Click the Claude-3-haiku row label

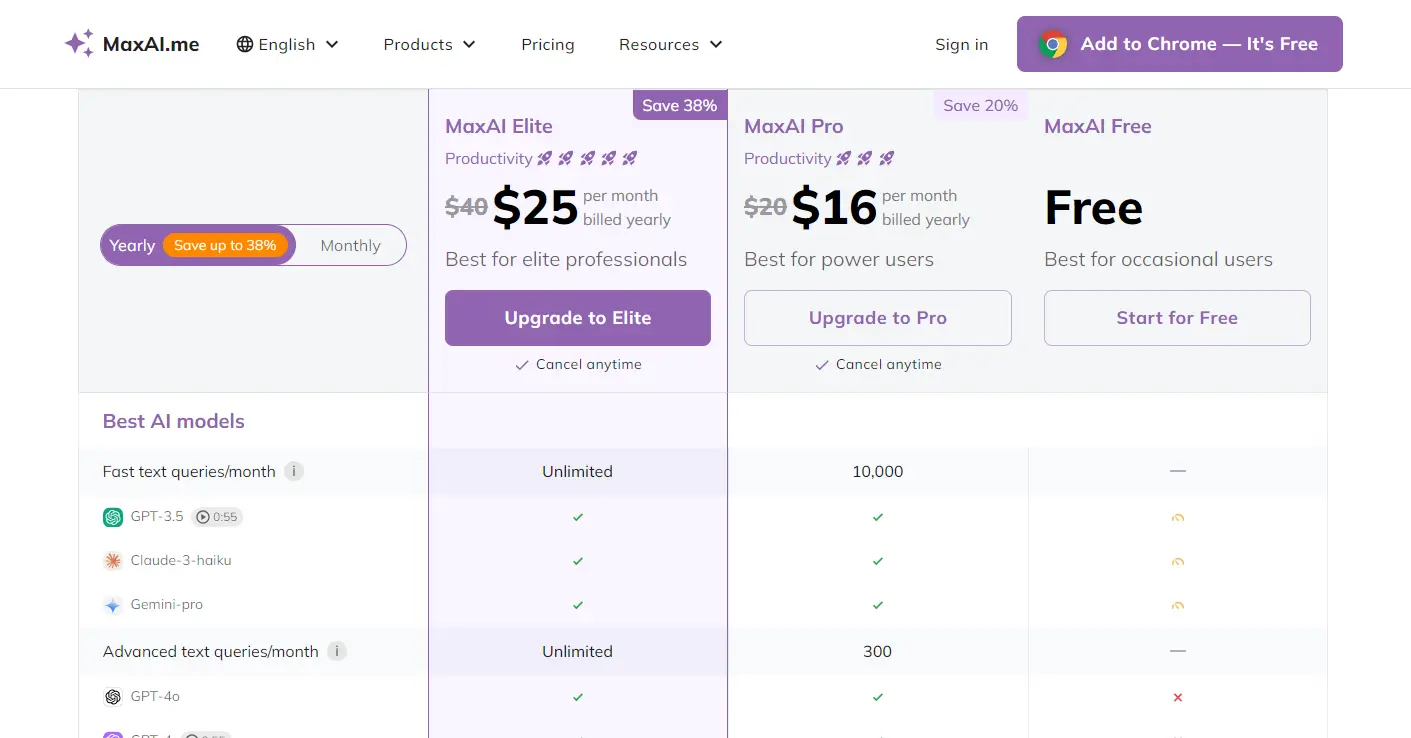pyautogui.click(x=181, y=561)
